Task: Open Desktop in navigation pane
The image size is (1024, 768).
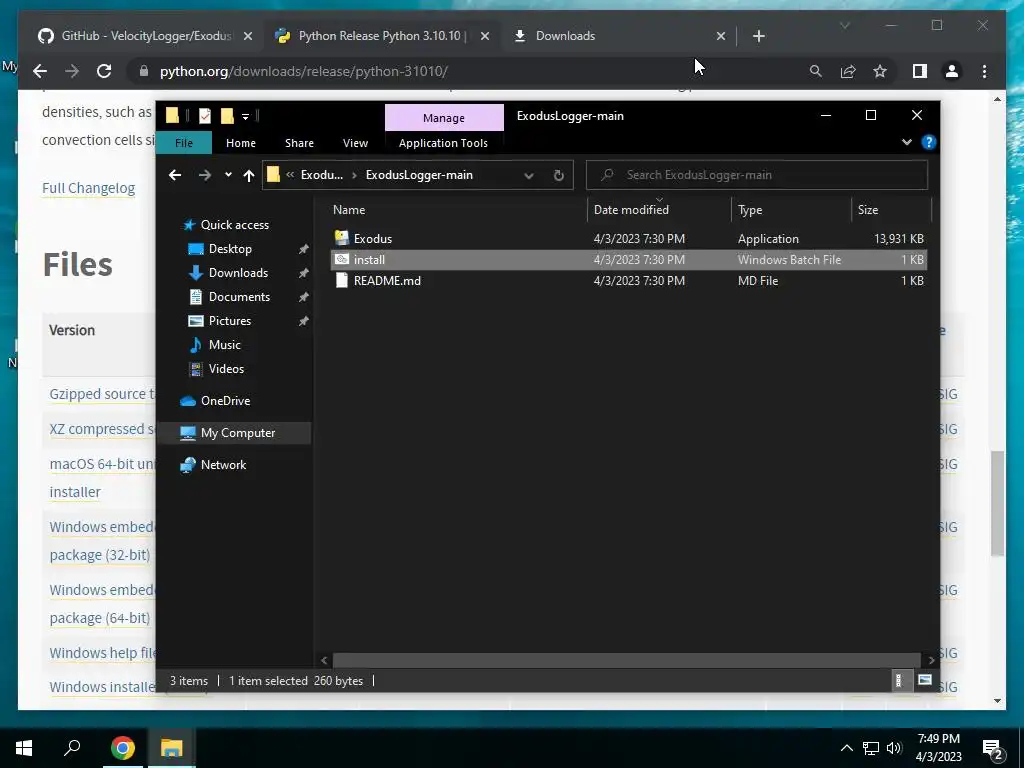Action: (230, 249)
